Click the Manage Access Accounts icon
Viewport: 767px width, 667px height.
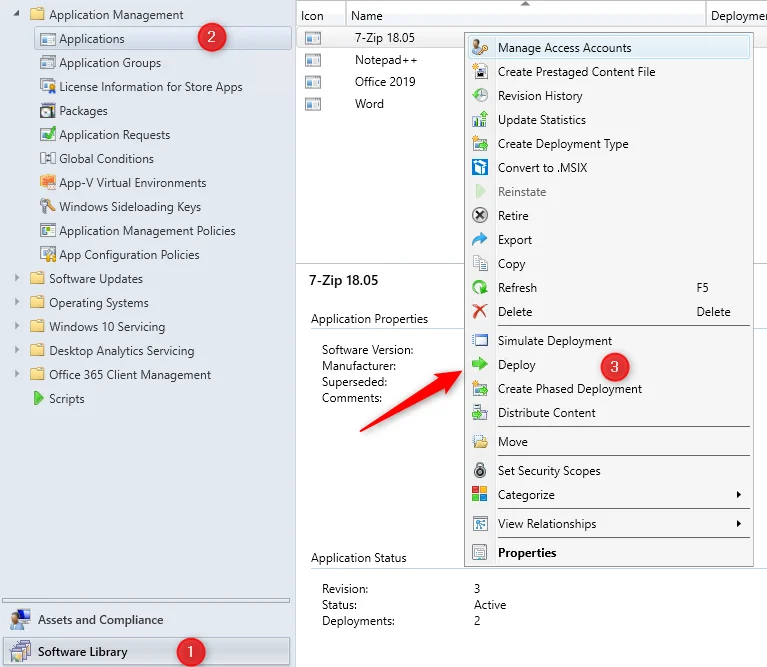coord(479,47)
